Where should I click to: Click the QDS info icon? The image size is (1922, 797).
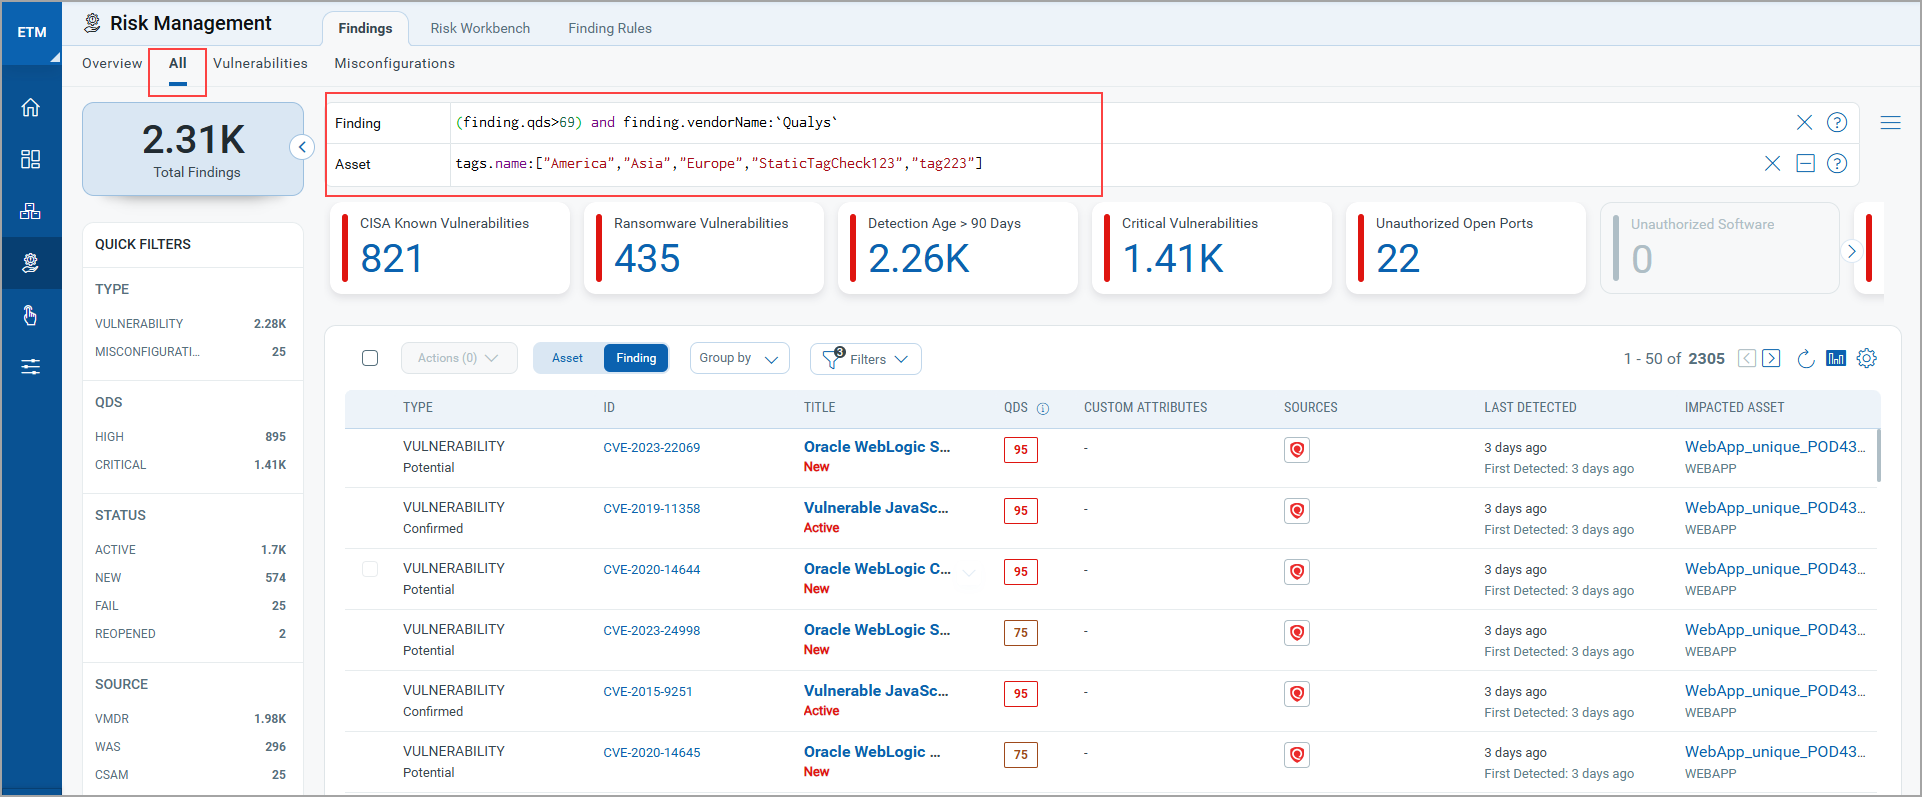(1043, 408)
